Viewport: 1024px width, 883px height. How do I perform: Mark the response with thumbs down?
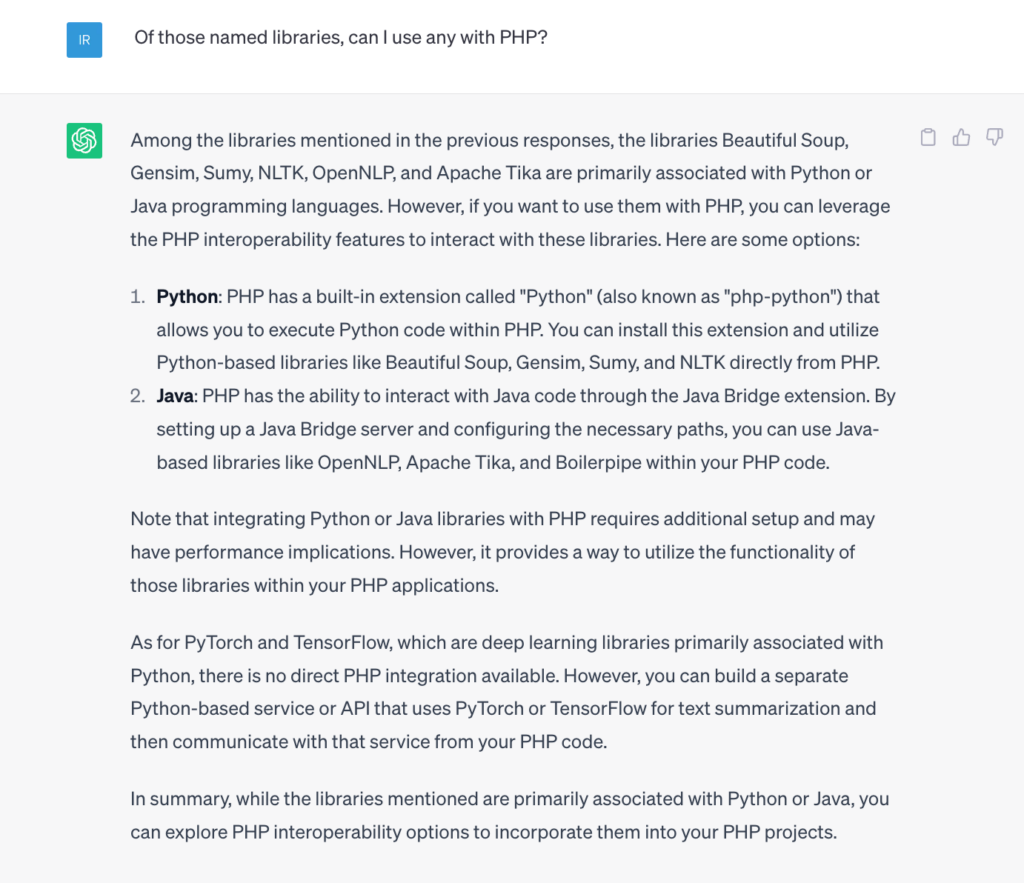[x=995, y=137]
